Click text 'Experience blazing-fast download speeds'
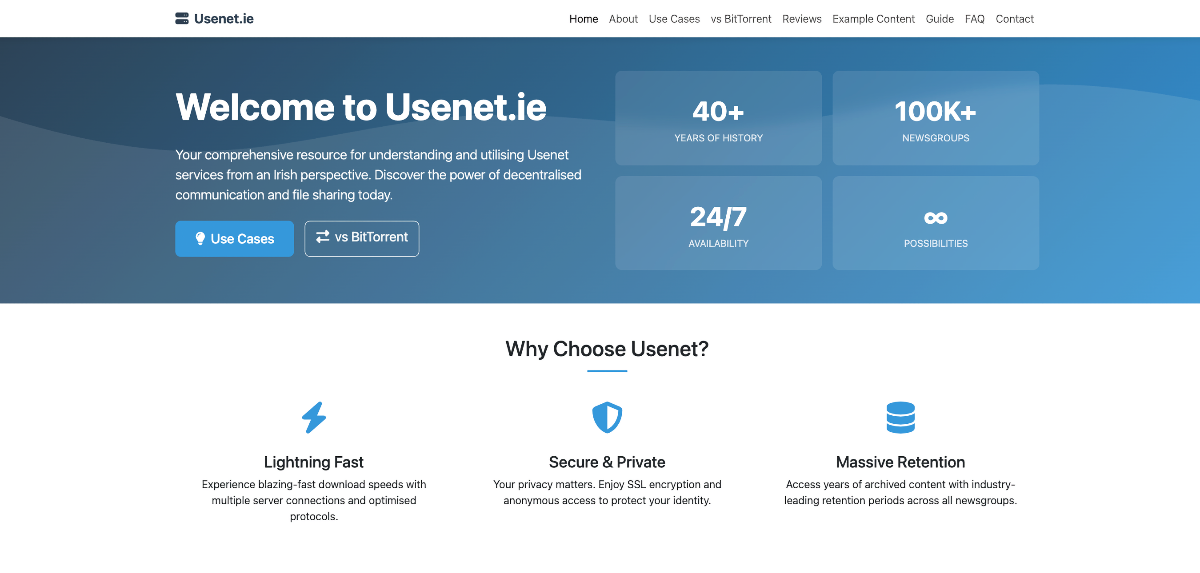Image resolution: width=1200 pixels, height=573 pixels. tap(314, 500)
